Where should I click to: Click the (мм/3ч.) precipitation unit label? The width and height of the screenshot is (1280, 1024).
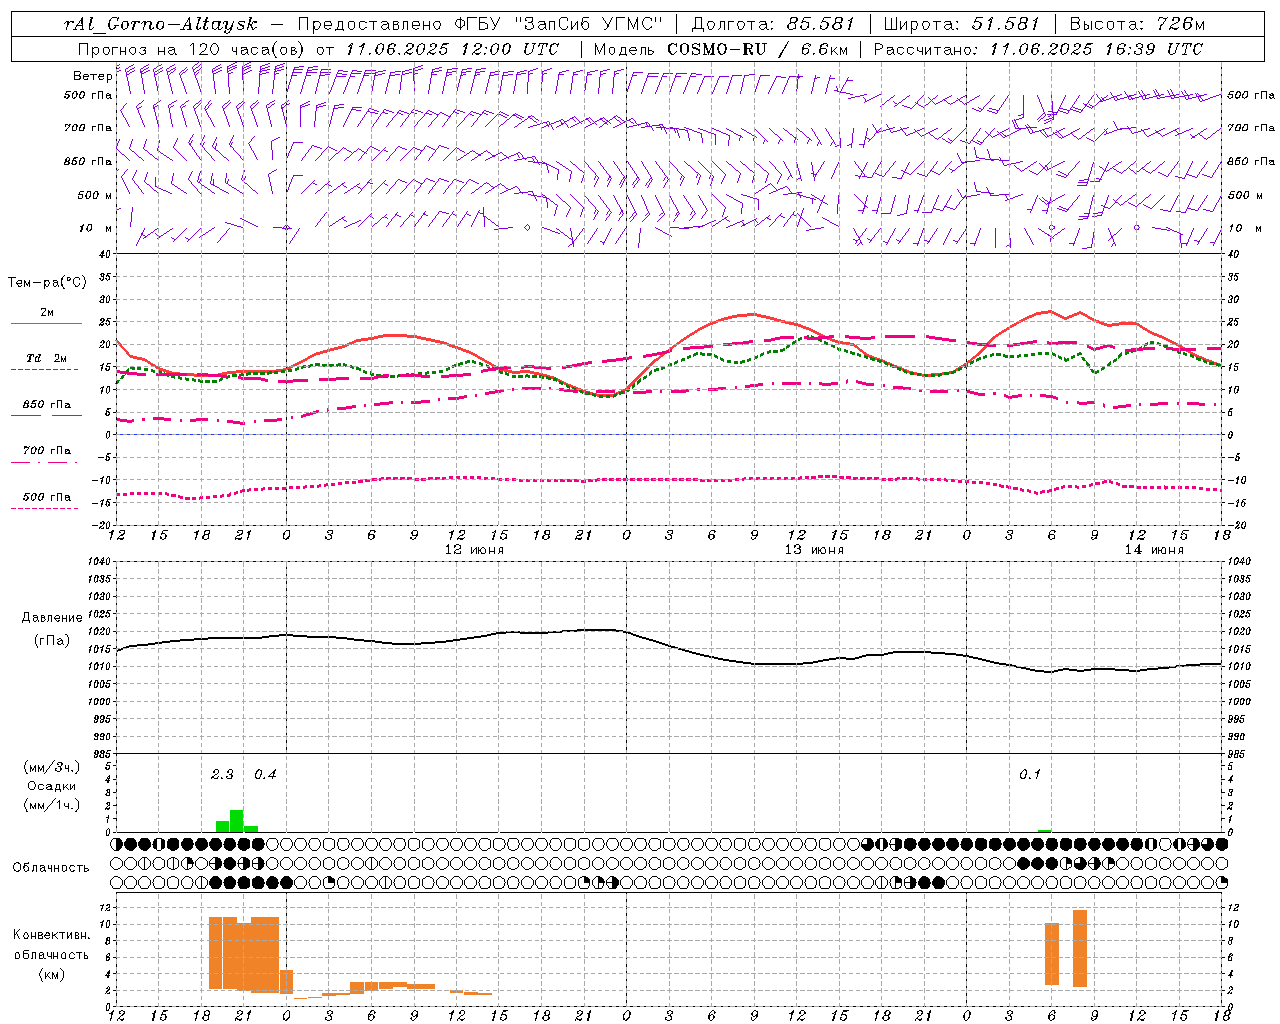coord(52,767)
